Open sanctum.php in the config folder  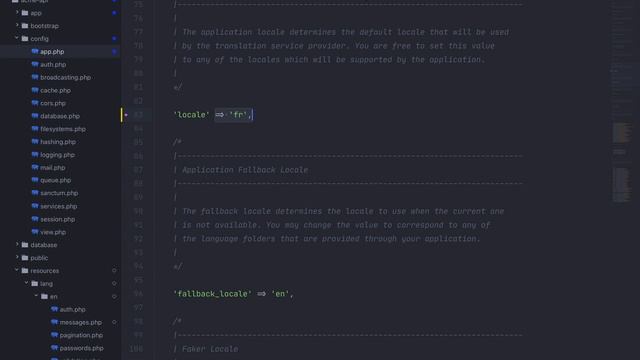pyautogui.click(x=59, y=193)
